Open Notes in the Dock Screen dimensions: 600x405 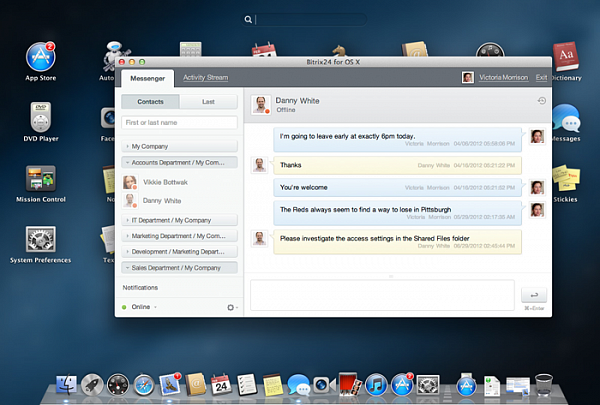point(273,385)
